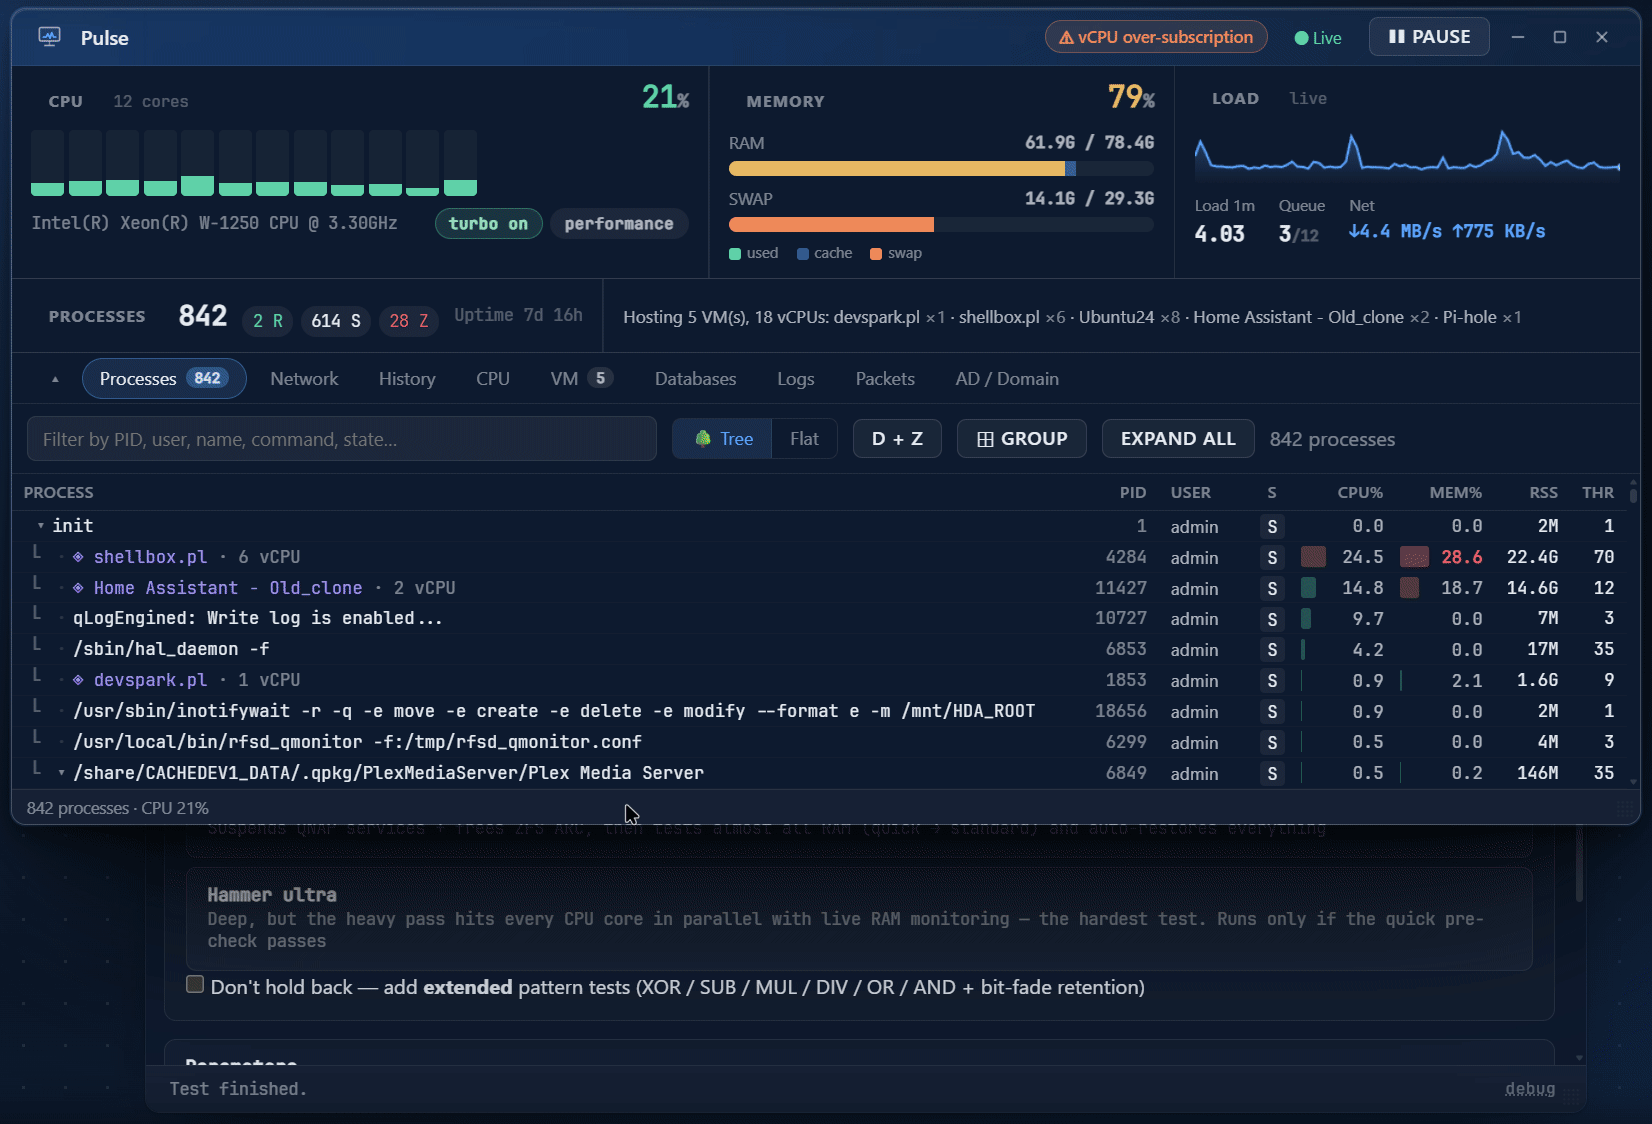Click the green Live status dot

pos(1301,38)
